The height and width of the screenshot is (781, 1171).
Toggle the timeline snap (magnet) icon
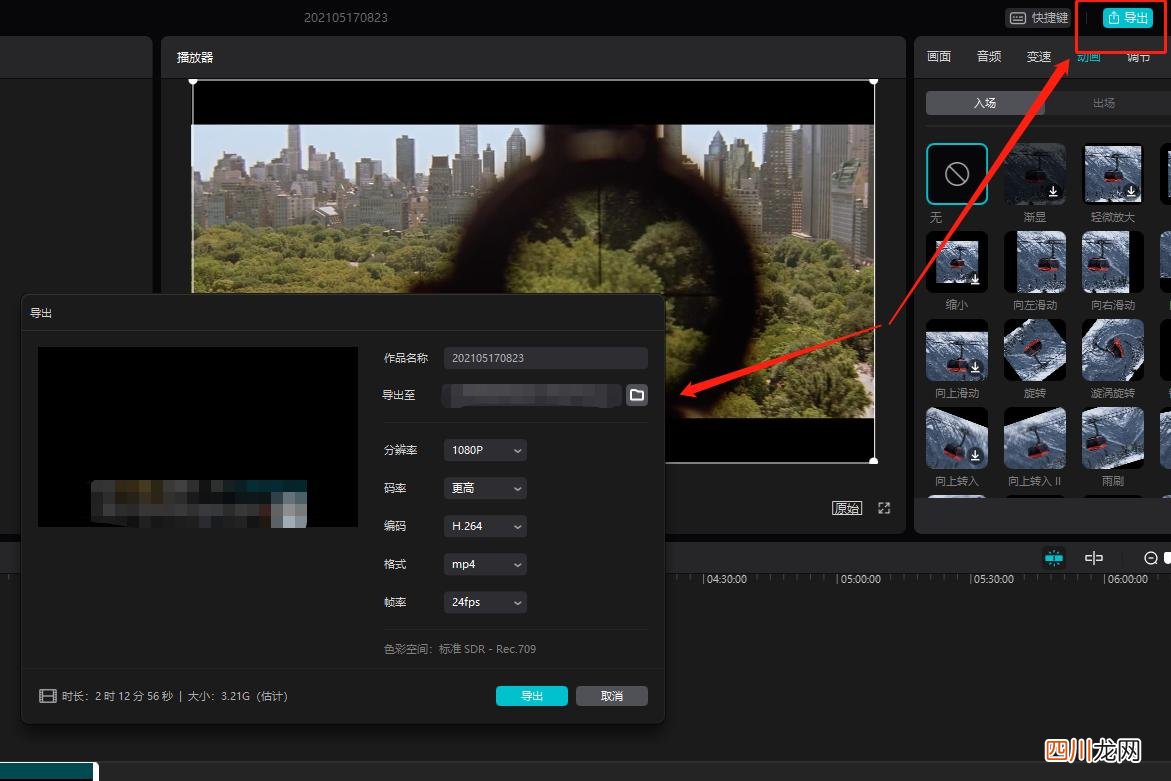pos(1054,558)
